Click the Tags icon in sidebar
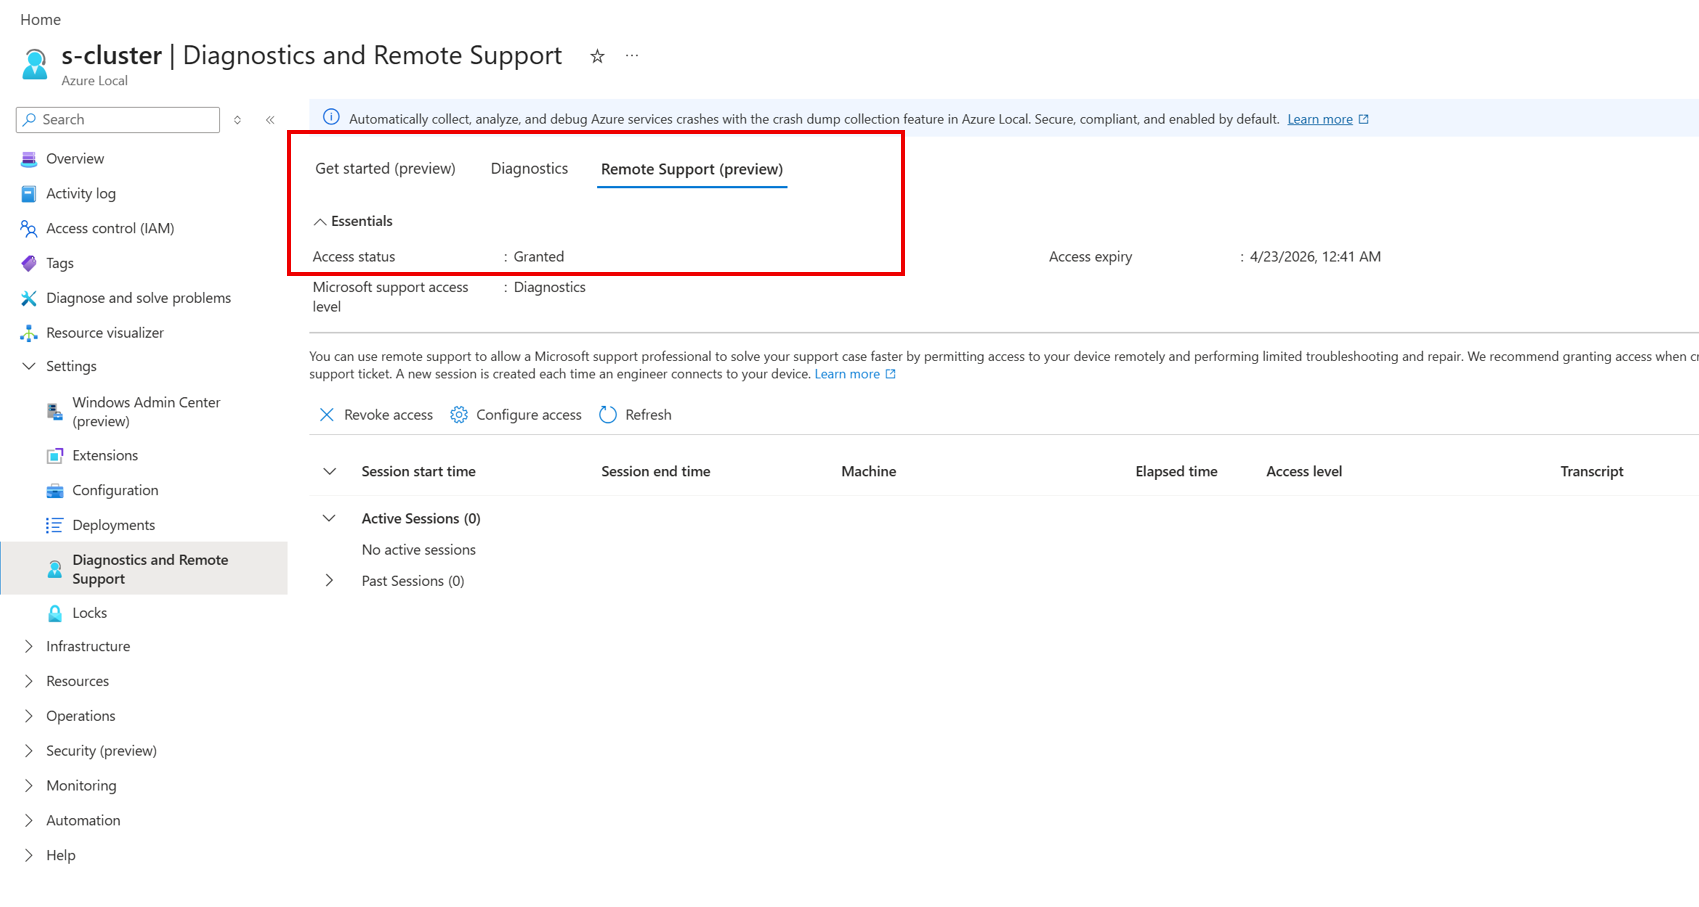The image size is (1699, 907). coord(29,264)
